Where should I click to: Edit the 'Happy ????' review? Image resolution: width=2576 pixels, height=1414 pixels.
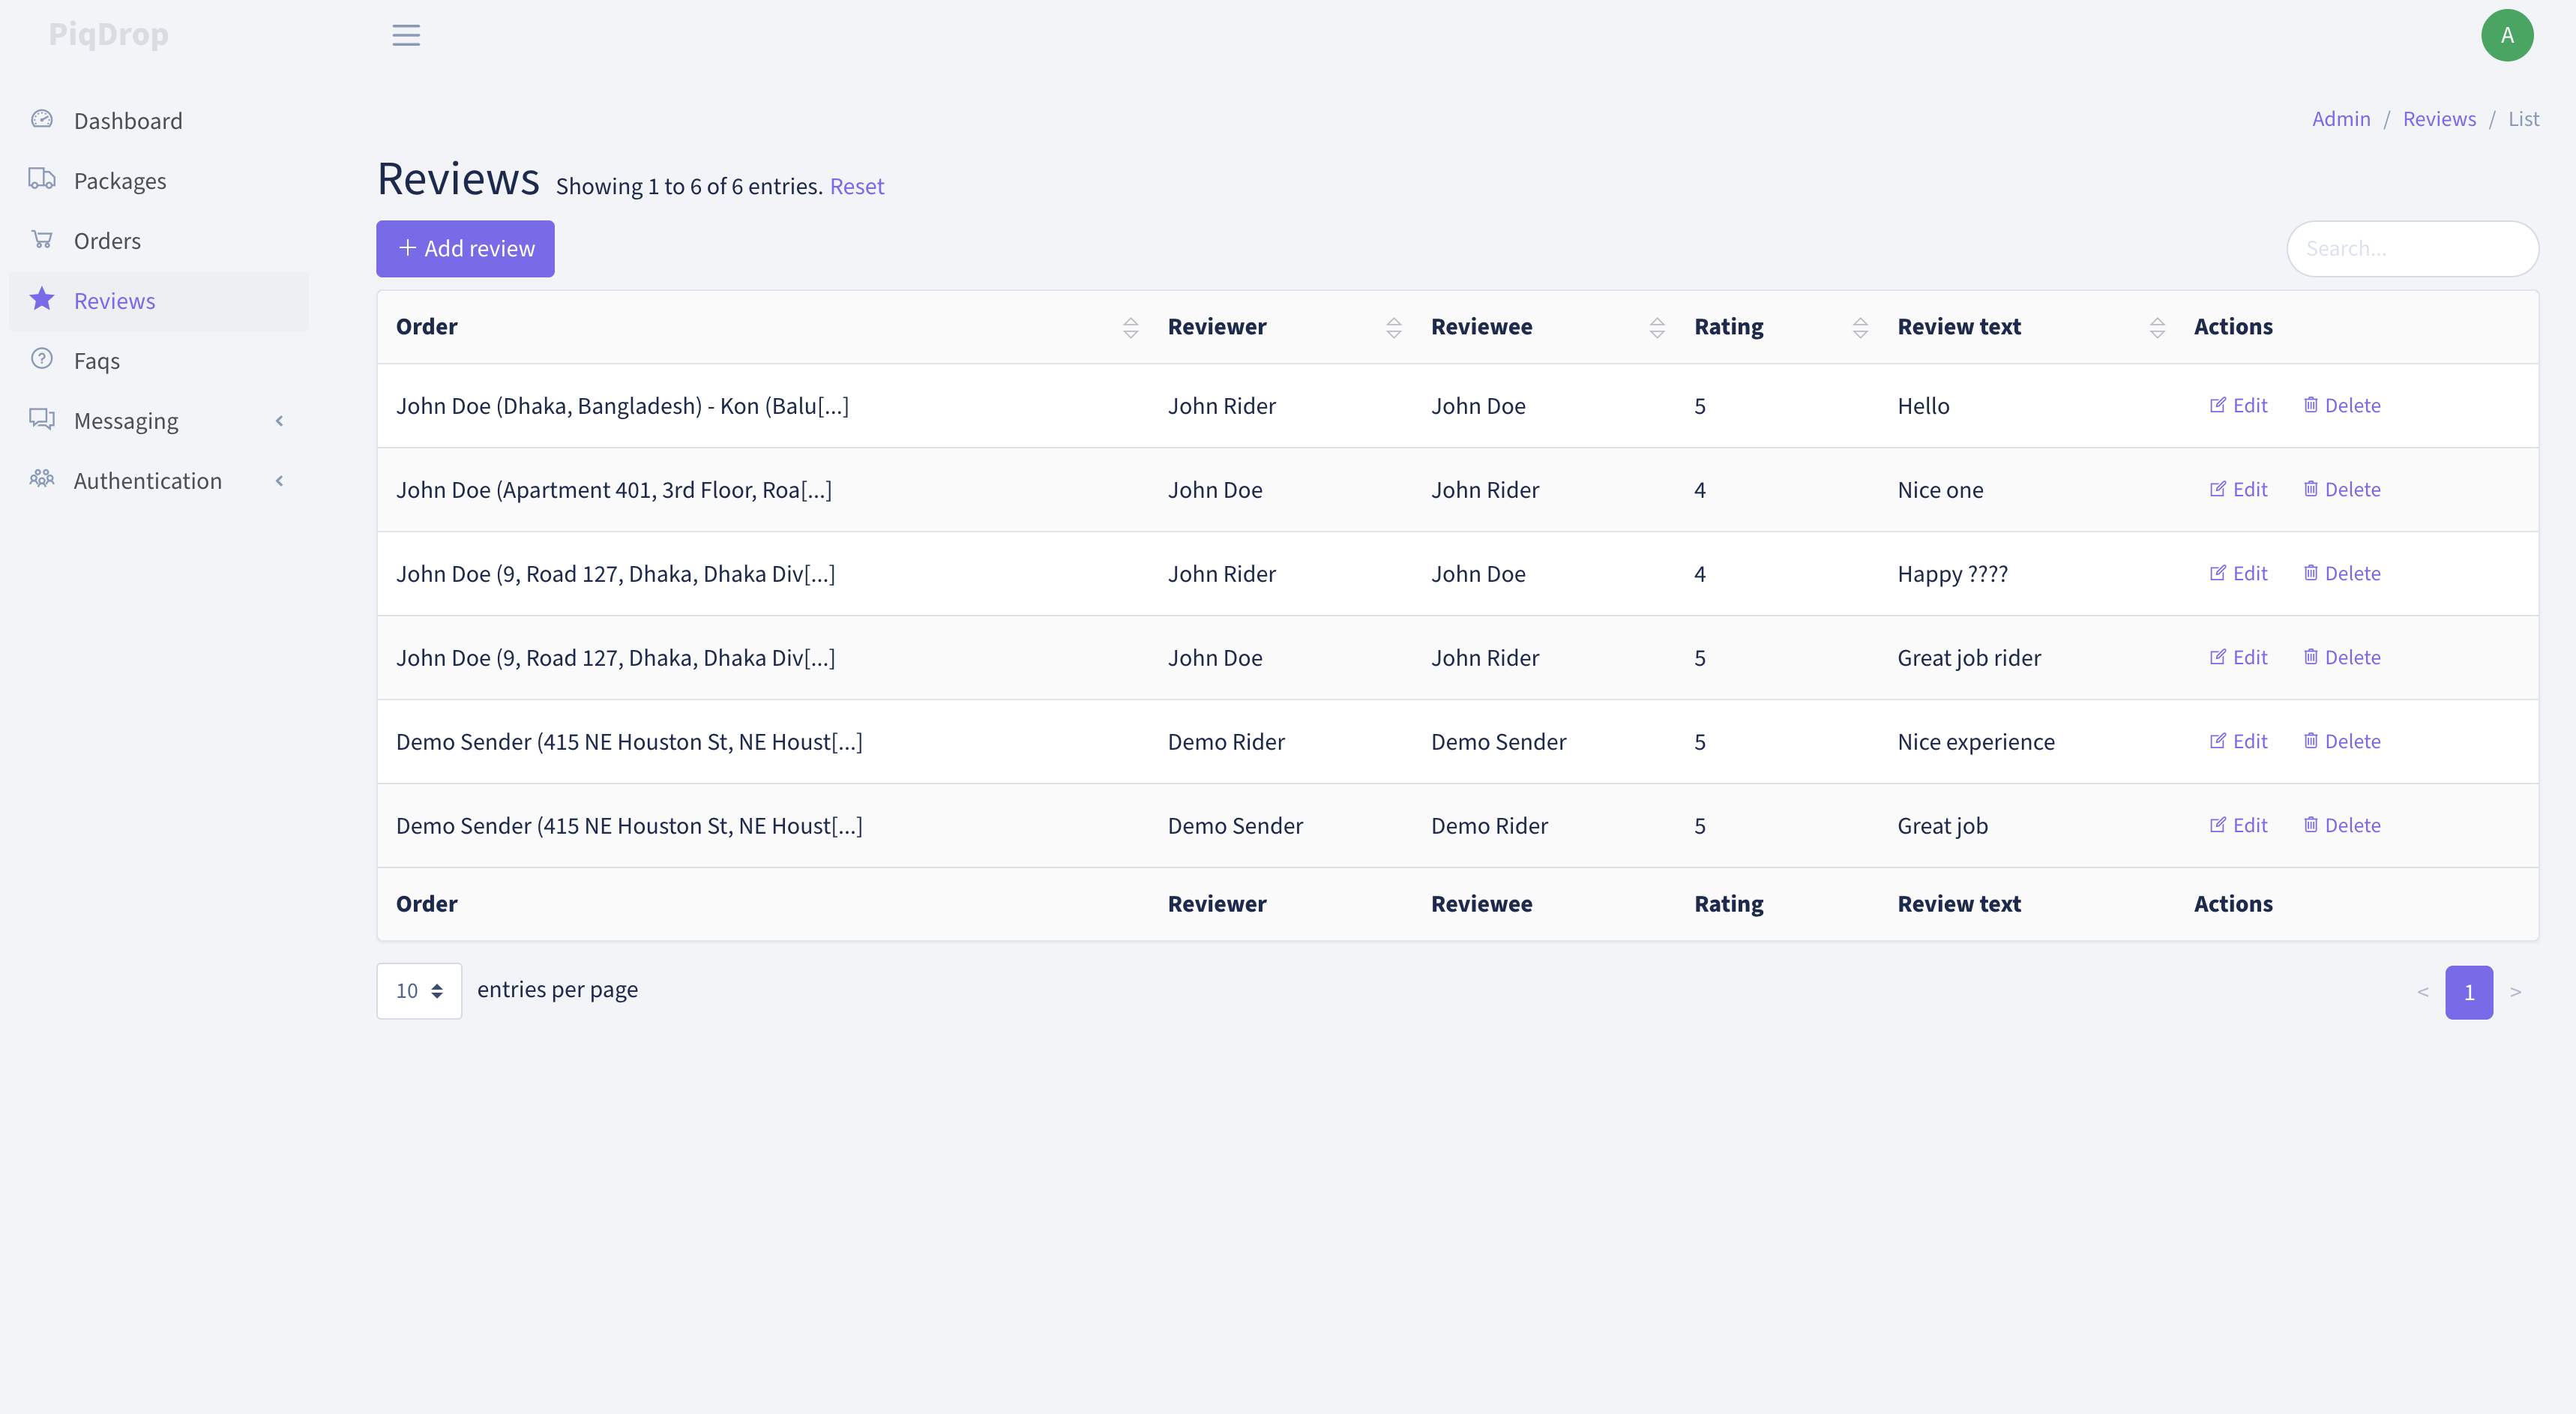click(2238, 573)
